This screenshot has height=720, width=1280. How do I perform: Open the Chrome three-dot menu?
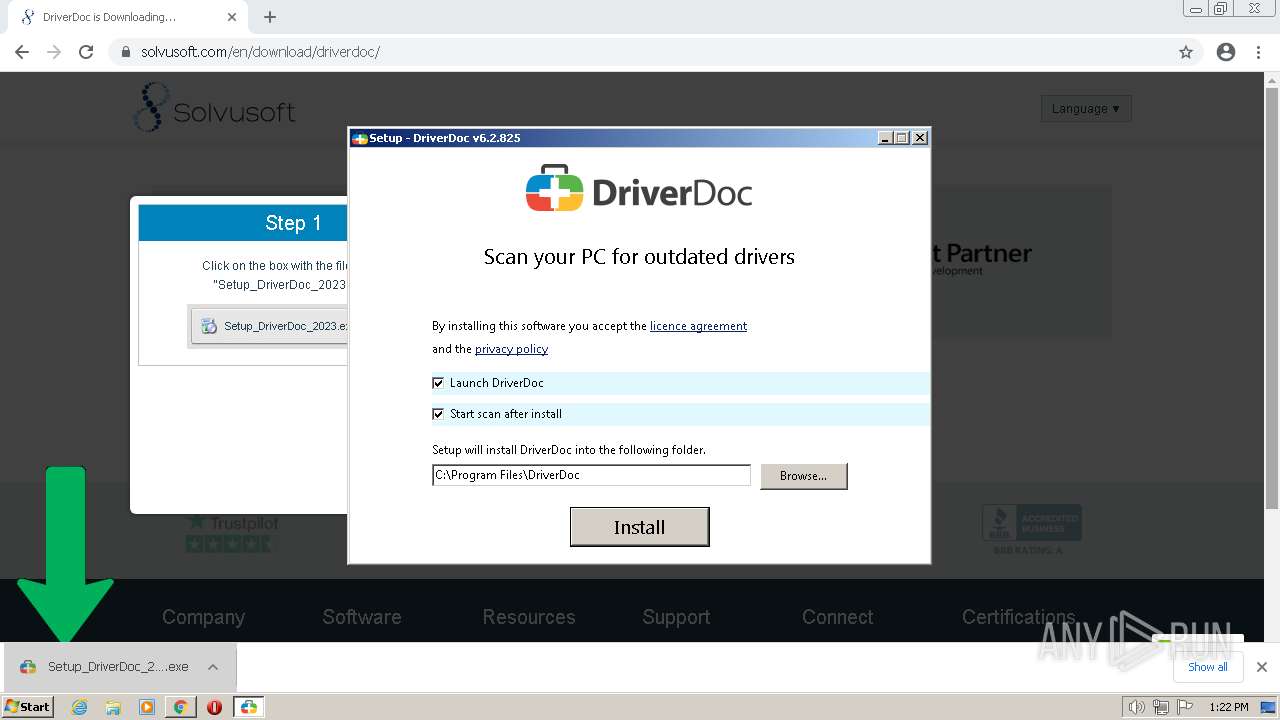1259,52
